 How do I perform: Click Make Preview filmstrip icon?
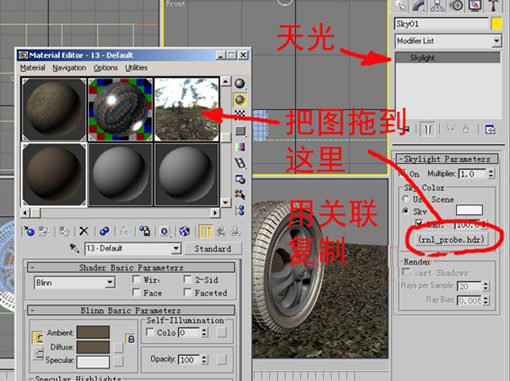tap(240, 163)
